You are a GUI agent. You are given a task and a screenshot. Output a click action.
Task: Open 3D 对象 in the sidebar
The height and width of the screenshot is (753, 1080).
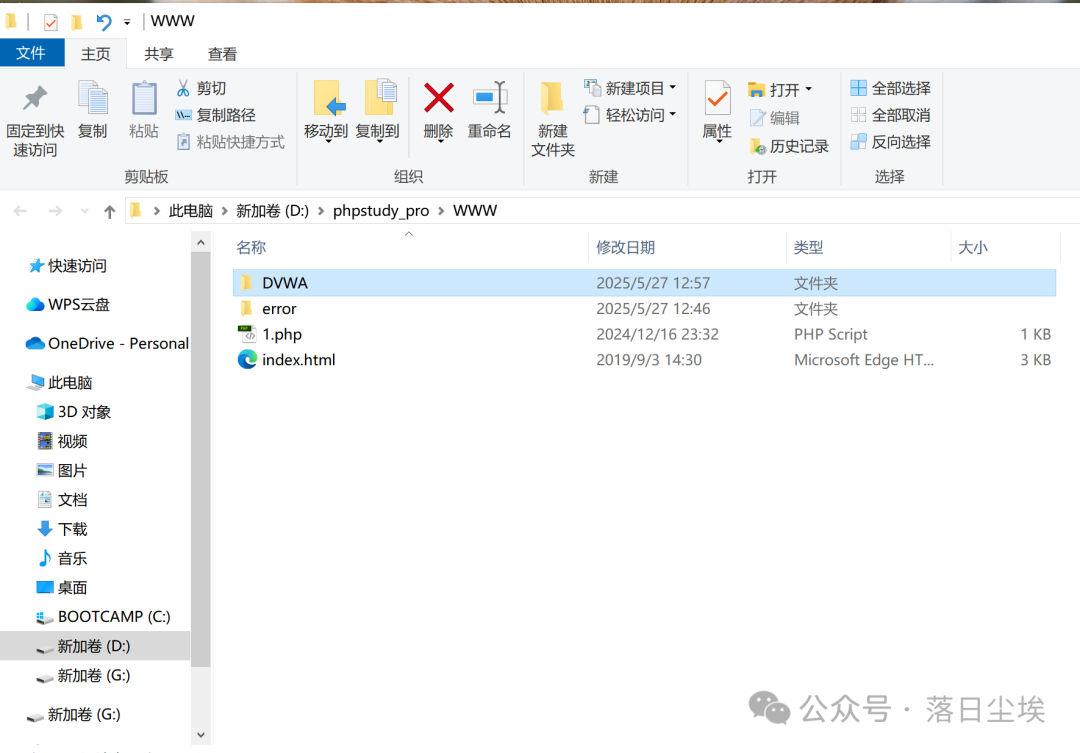[74, 412]
